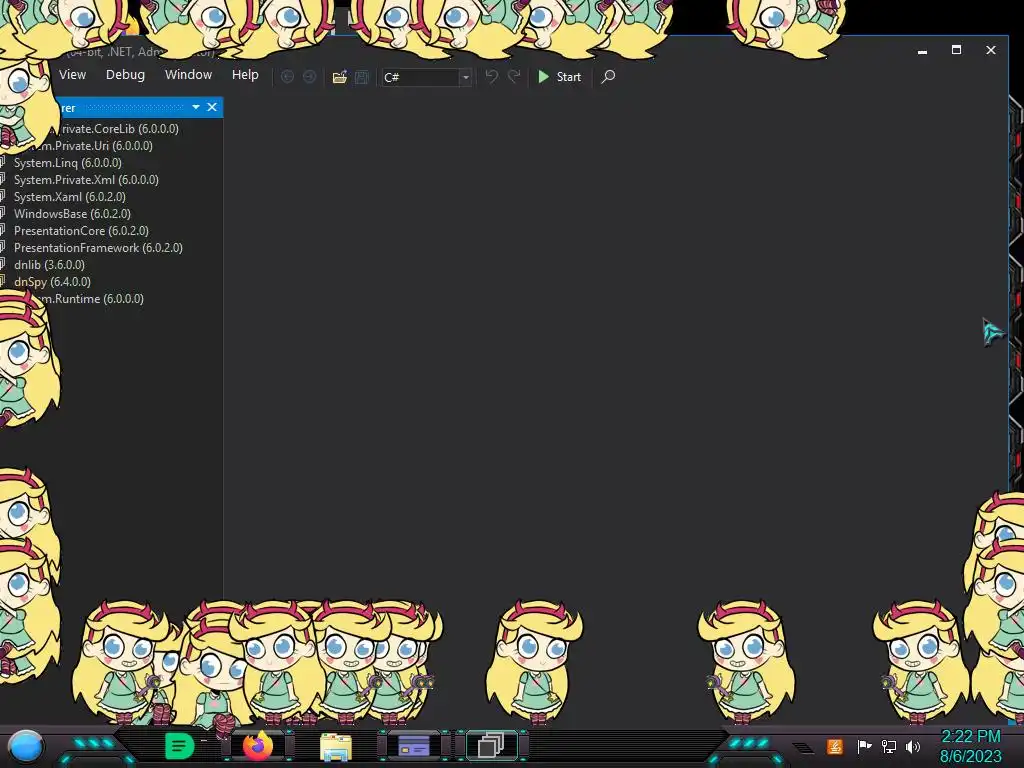
Task: Open the C# language dropdown
Action: [427, 77]
